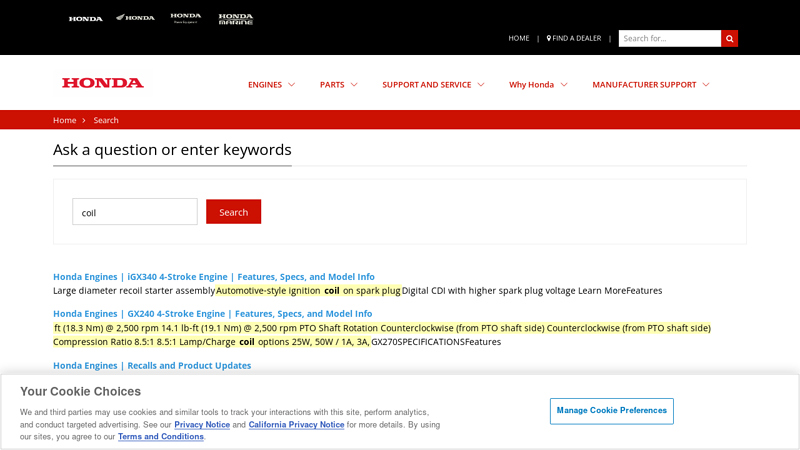Open the Honda Power Equipment logo link

(185, 18)
